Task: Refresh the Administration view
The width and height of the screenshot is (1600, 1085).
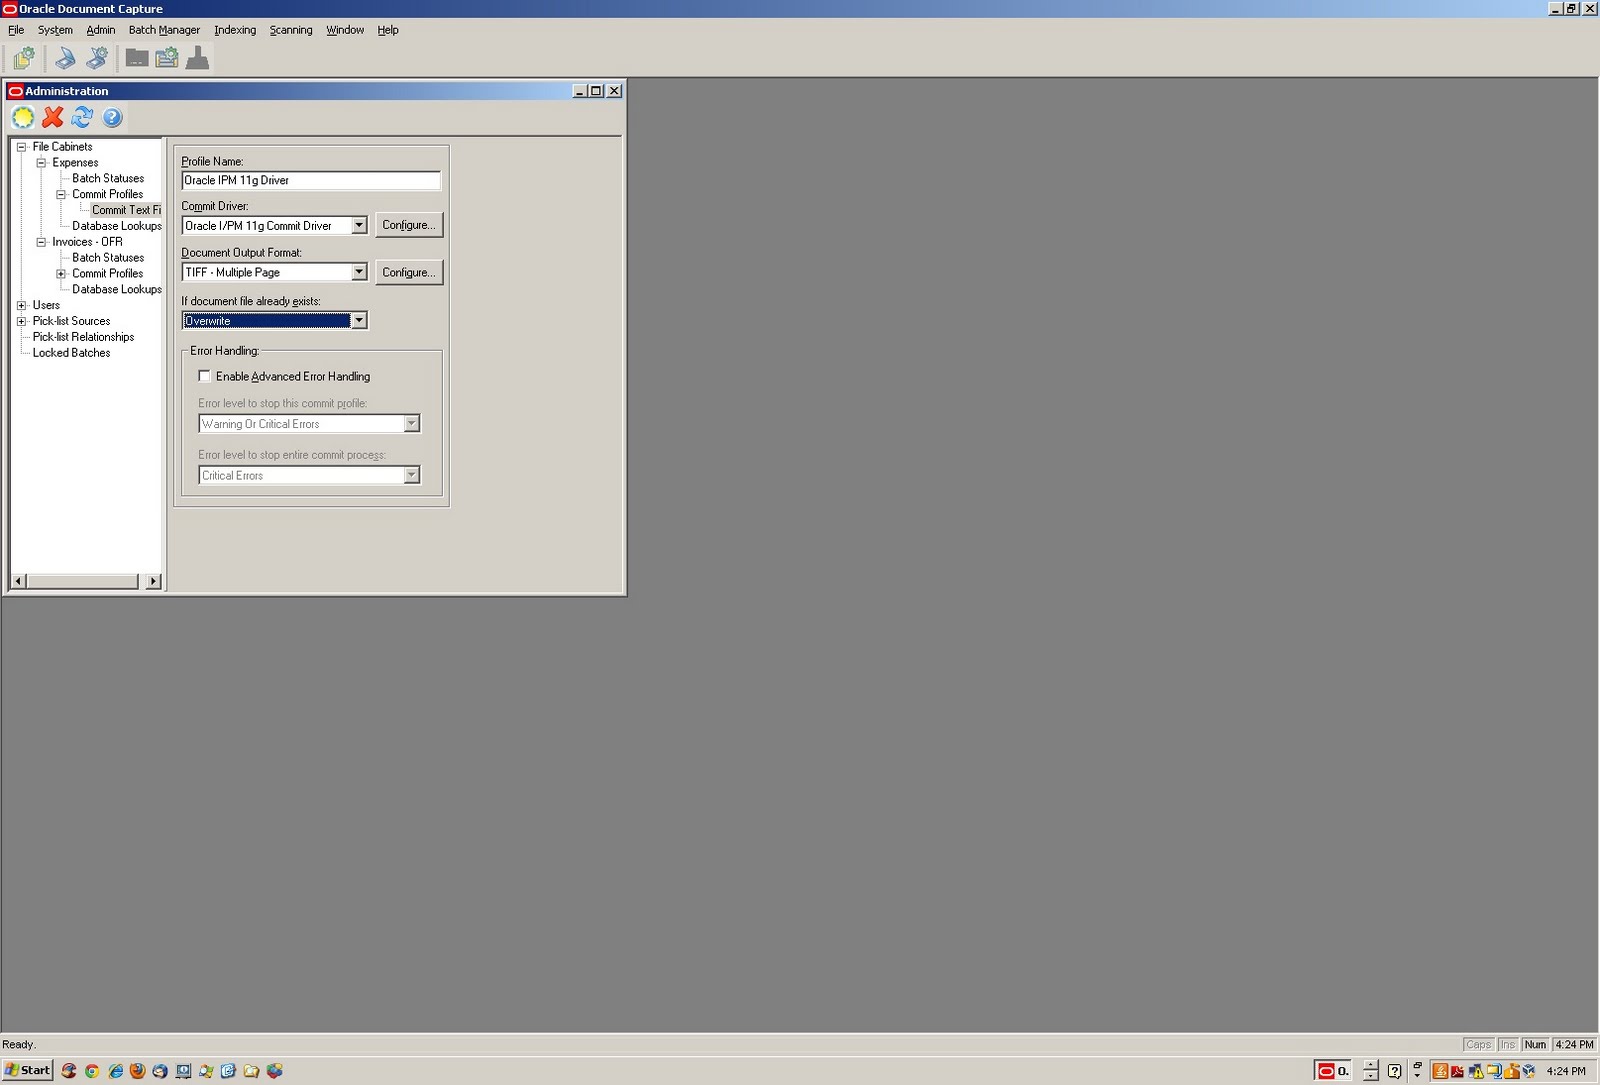Action: [x=82, y=117]
